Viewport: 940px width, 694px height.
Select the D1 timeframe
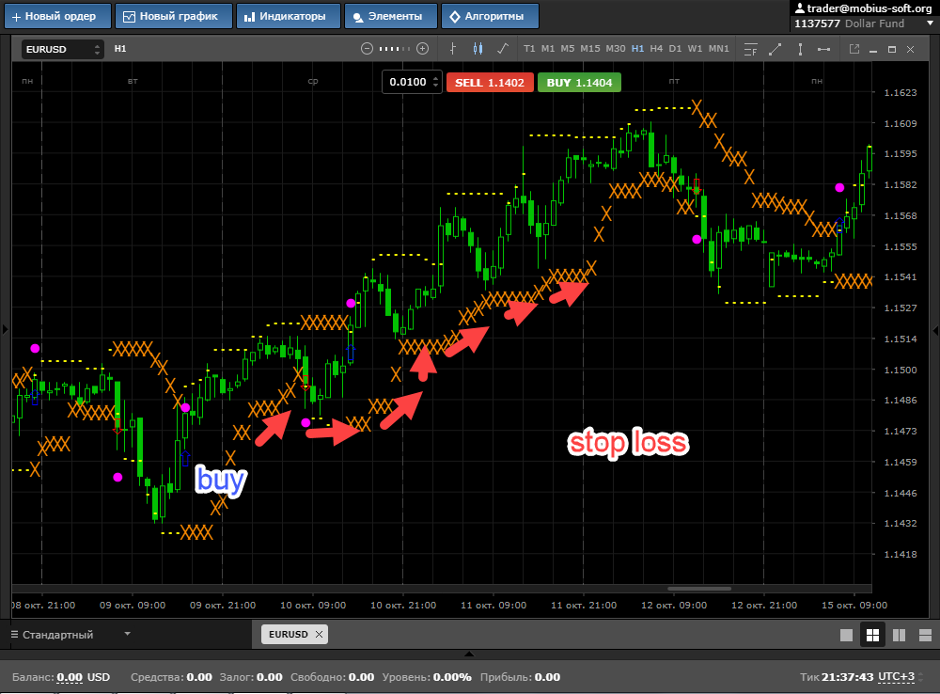point(675,49)
